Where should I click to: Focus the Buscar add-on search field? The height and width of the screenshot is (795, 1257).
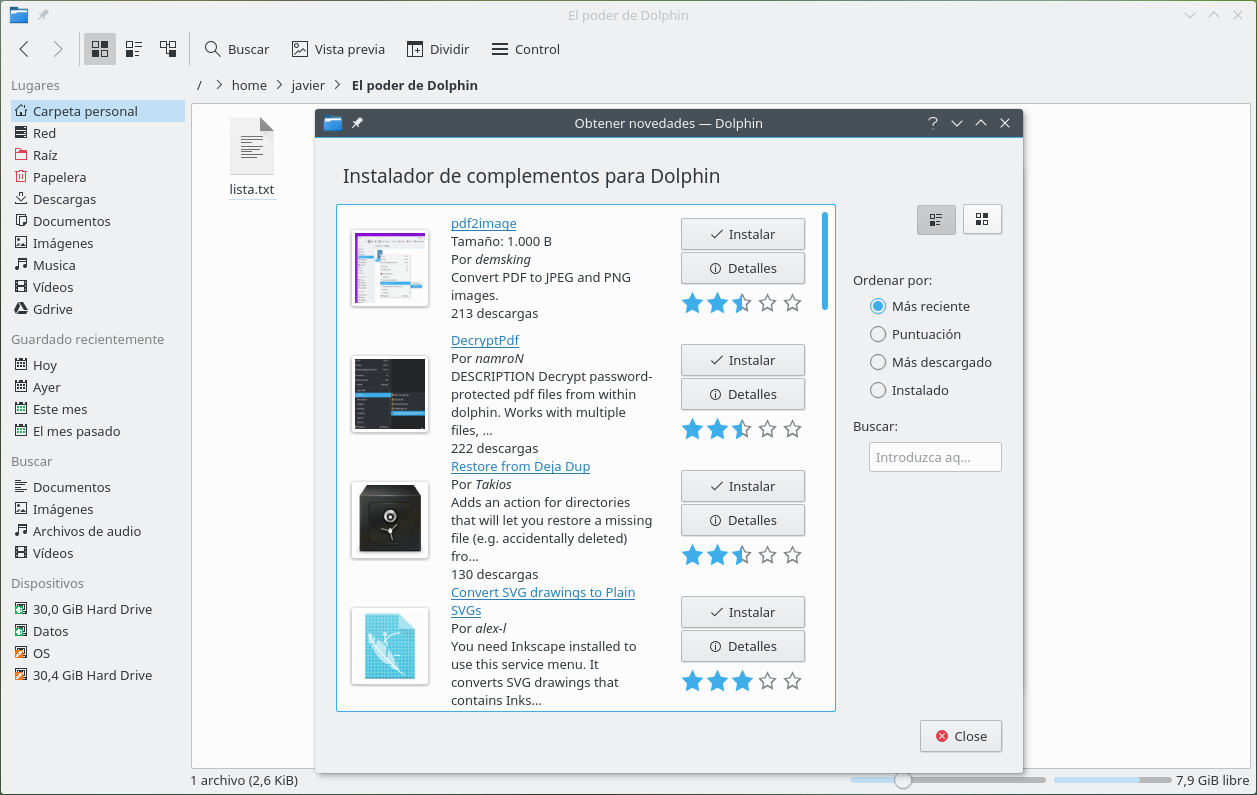pos(935,457)
